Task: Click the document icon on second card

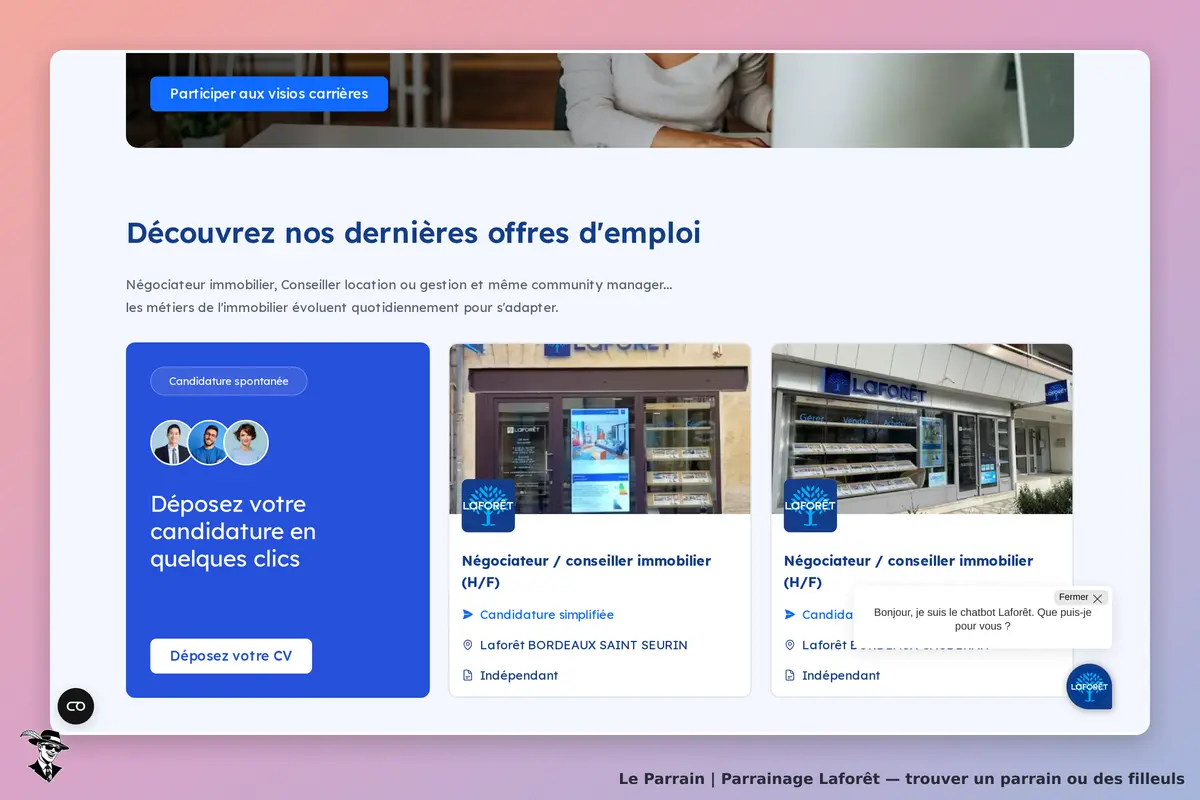Action: point(790,675)
